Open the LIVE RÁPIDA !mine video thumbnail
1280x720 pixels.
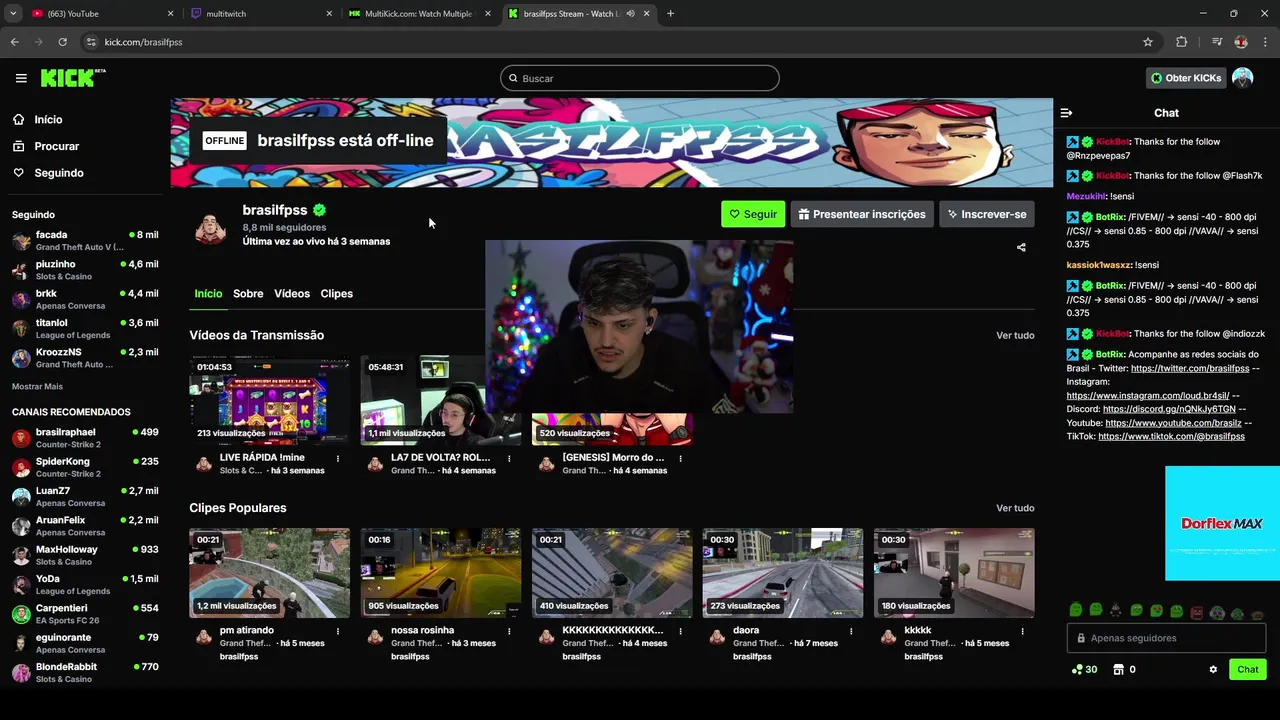pos(269,400)
